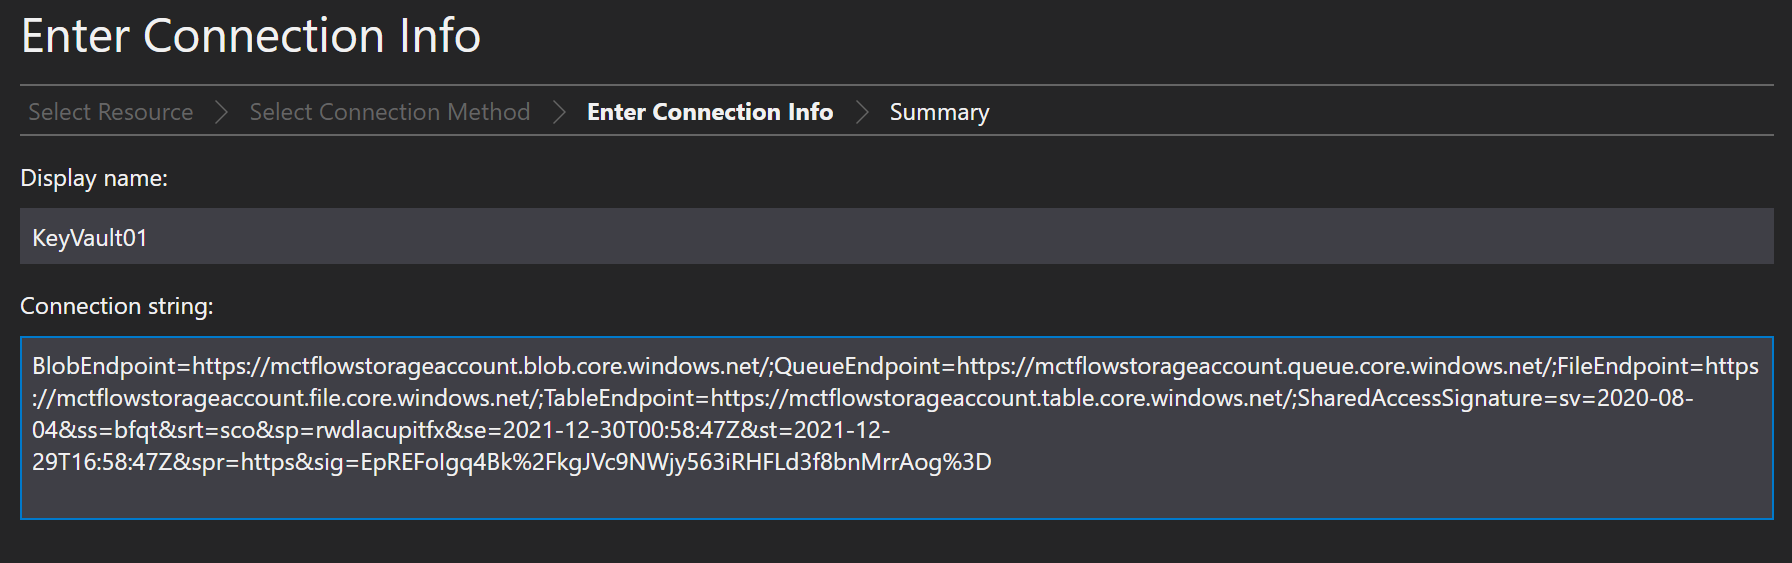The height and width of the screenshot is (563, 1792).
Task: Click the Display name label
Action: point(94,178)
